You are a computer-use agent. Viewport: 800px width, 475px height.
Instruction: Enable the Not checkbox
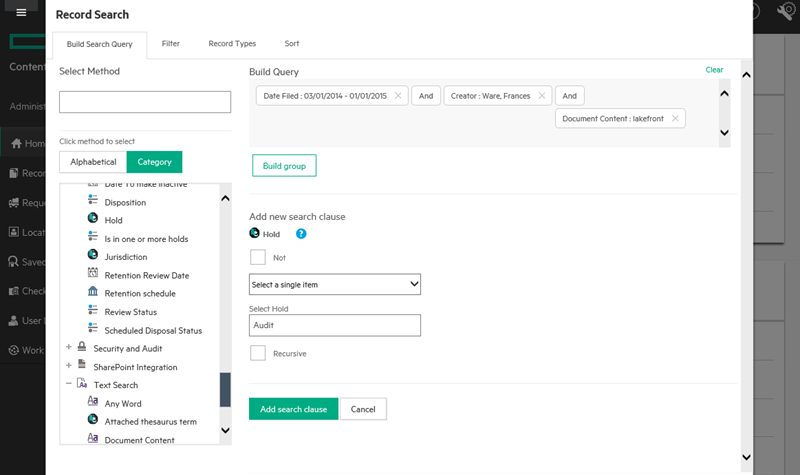click(258, 257)
